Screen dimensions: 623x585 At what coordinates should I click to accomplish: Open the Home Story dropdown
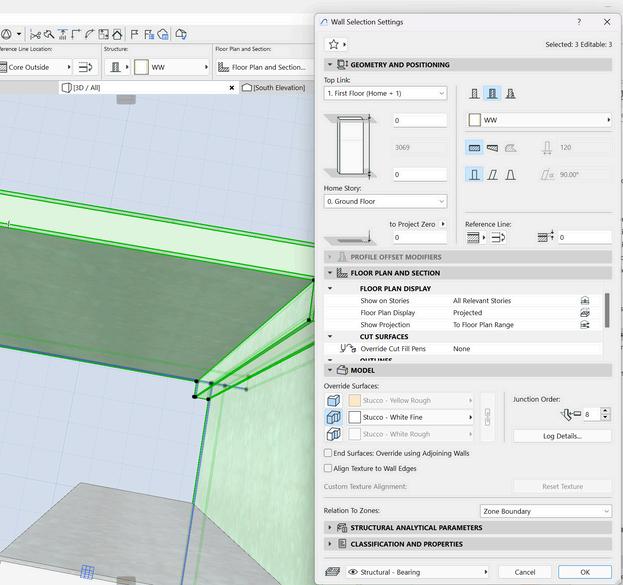click(x=385, y=201)
